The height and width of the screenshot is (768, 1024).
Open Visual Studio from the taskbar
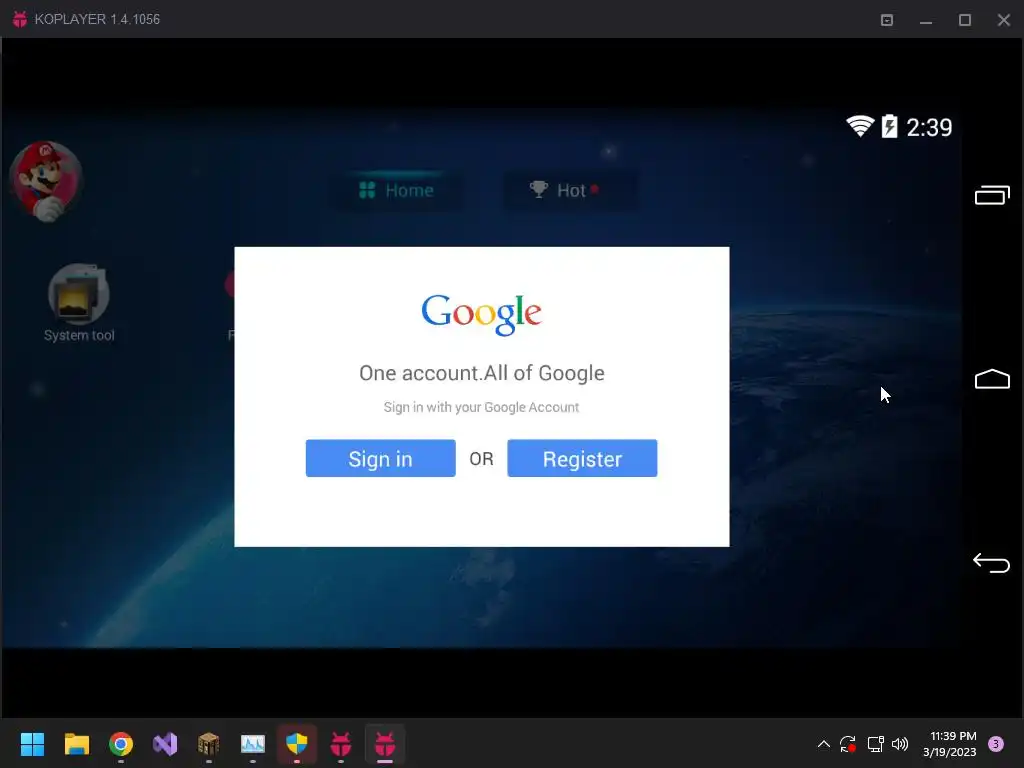[165, 744]
